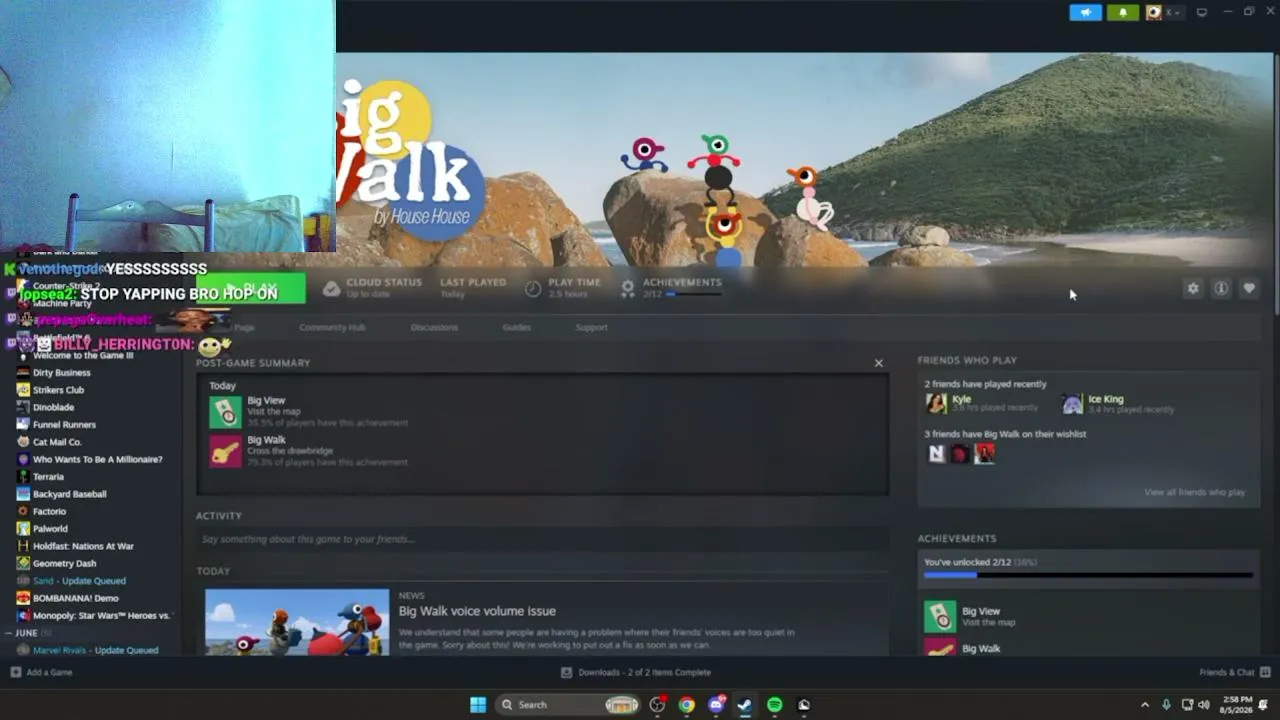Select Palworld in the library list
Image resolution: width=1280 pixels, height=720 pixels.
coord(50,529)
